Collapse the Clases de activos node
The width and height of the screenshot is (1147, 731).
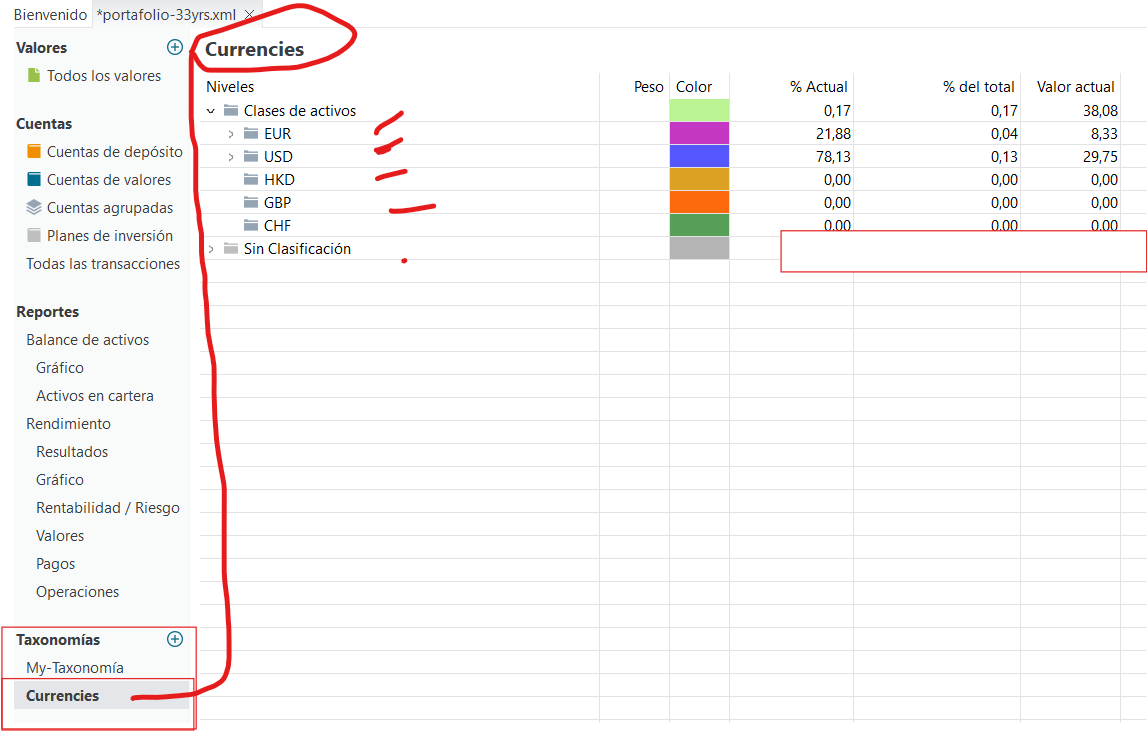[211, 111]
